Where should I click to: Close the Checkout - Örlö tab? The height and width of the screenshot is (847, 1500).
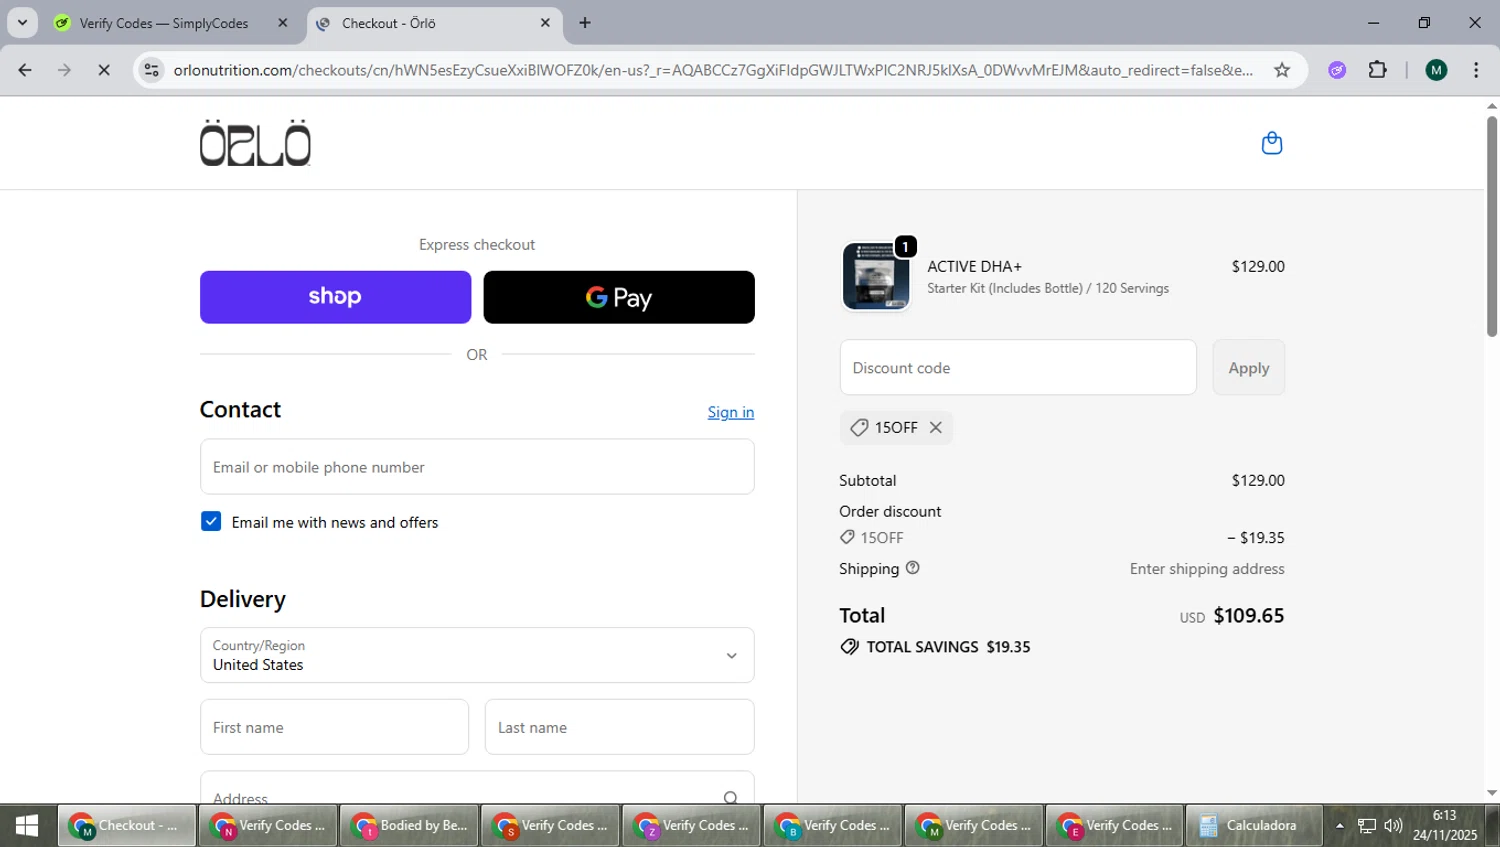point(545,23)
